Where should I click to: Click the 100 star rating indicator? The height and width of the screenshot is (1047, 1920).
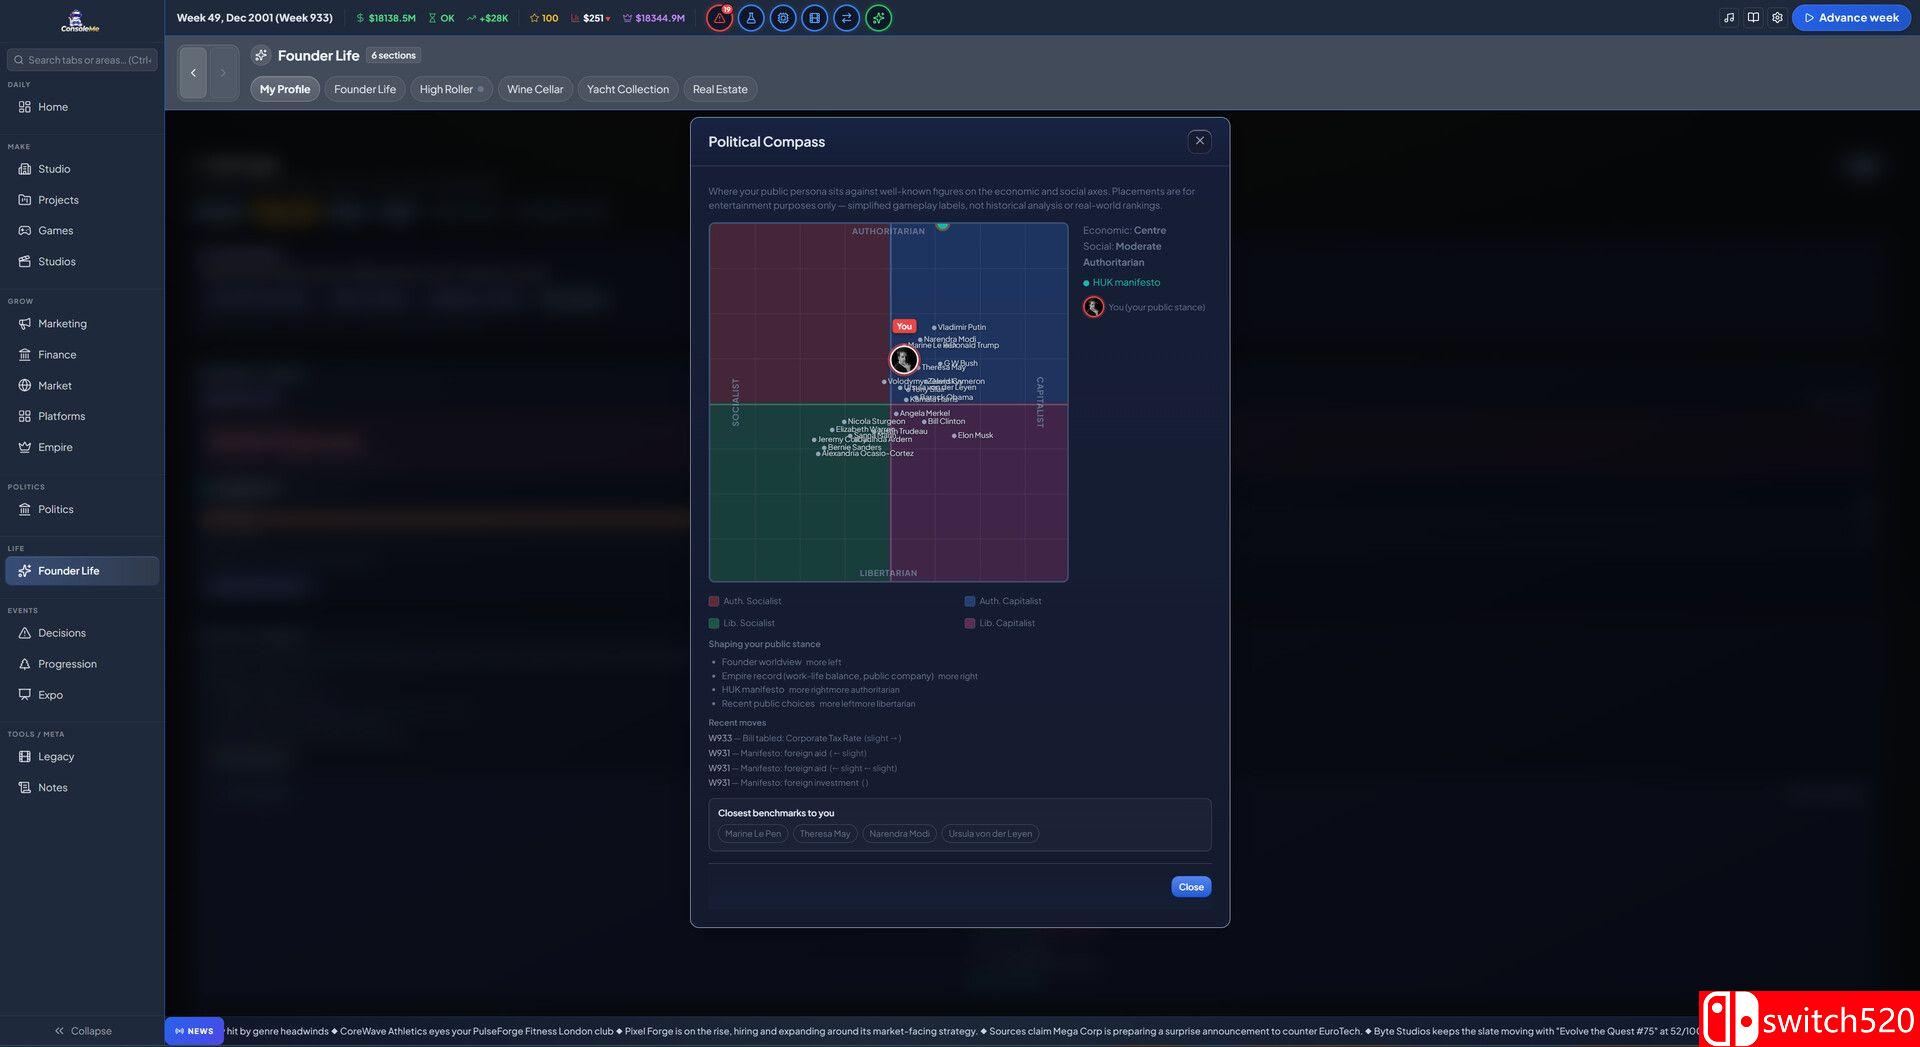pos(544,18)
